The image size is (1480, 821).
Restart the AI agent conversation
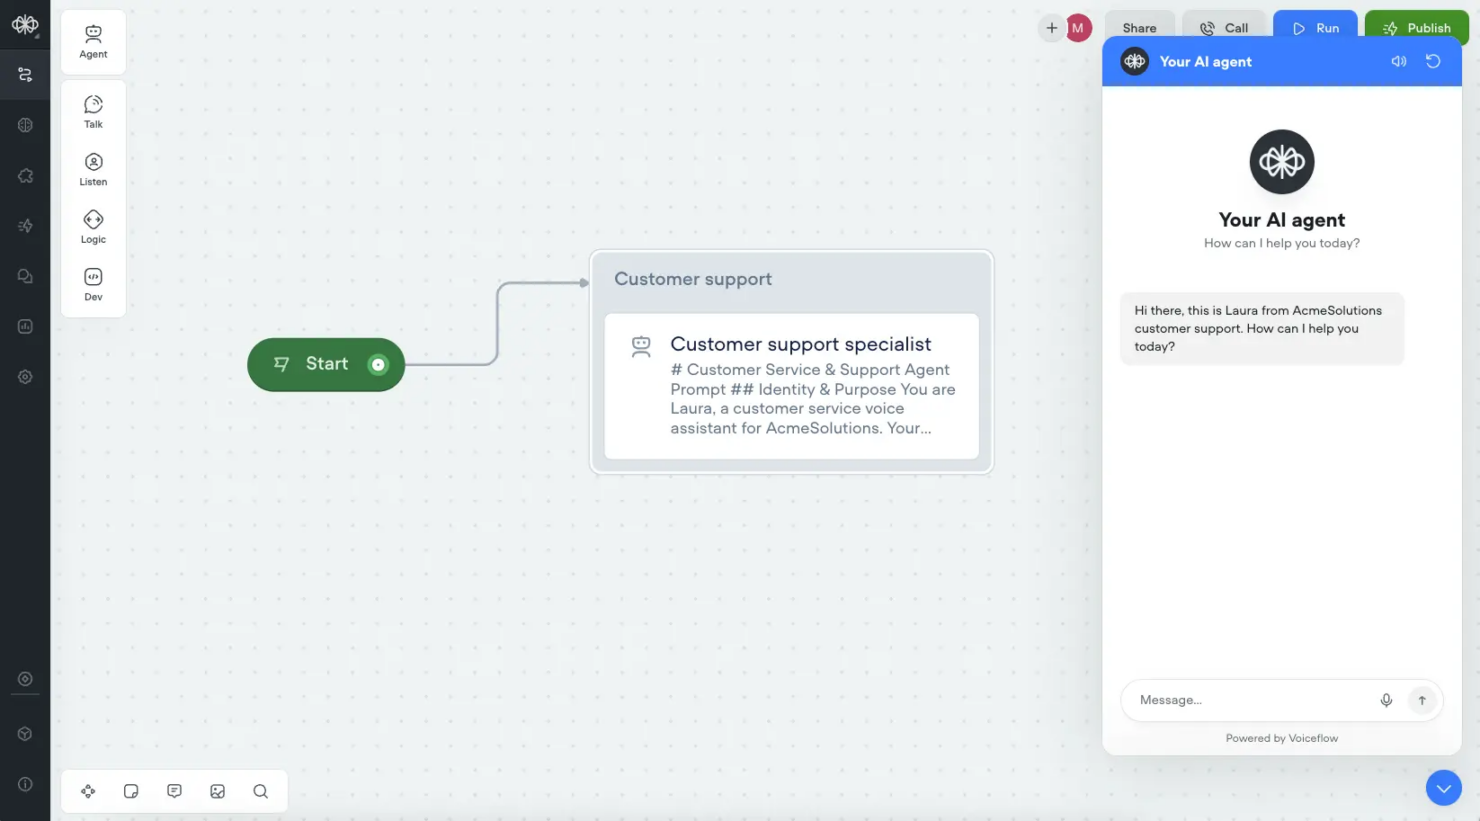1433,61
